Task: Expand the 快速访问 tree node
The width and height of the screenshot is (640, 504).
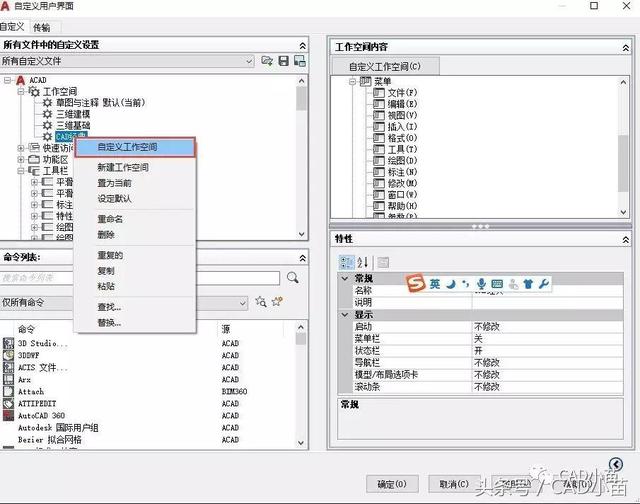Action: click(21, 148)
